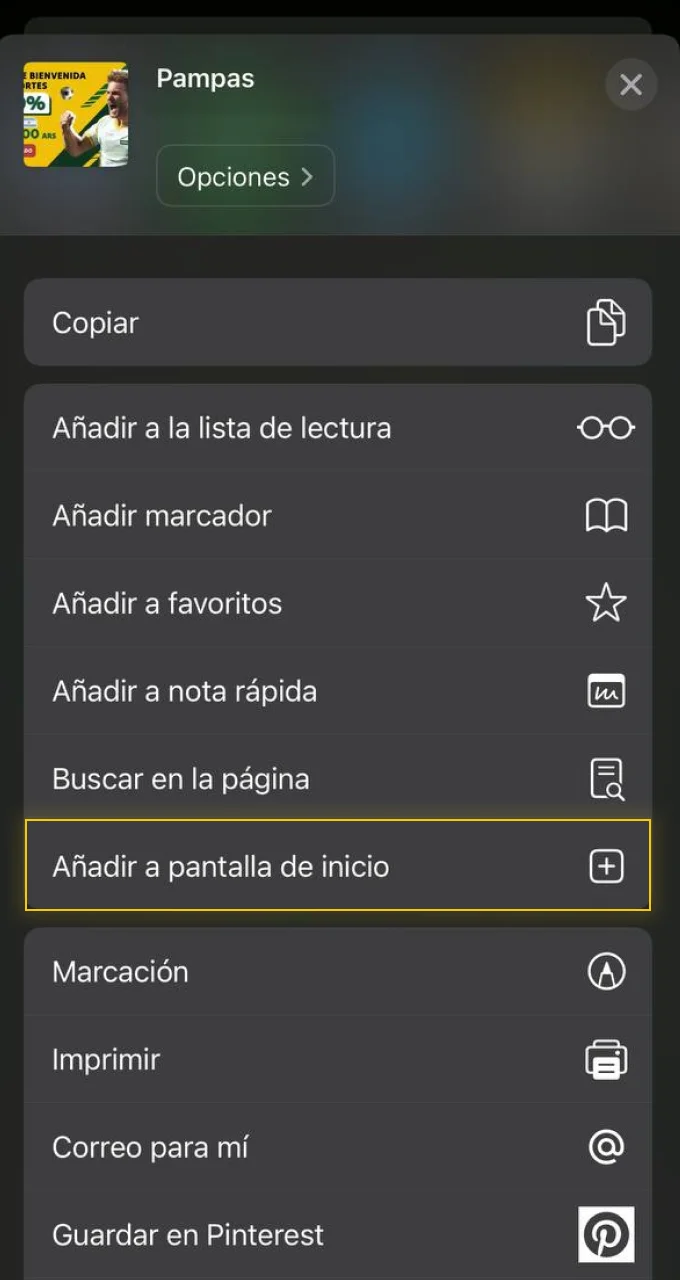The image size is (680, 1280).
Task: Click the printer icon beside Imprimir
Action: (x=606, y=1058)
